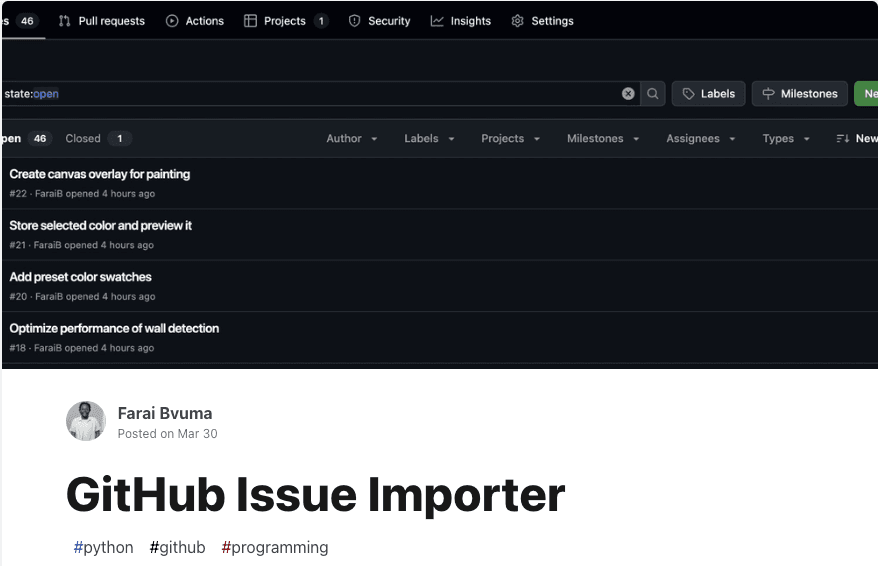Click the Actions play icon
This screenshot has height=566, width=878.
[172, 21]
